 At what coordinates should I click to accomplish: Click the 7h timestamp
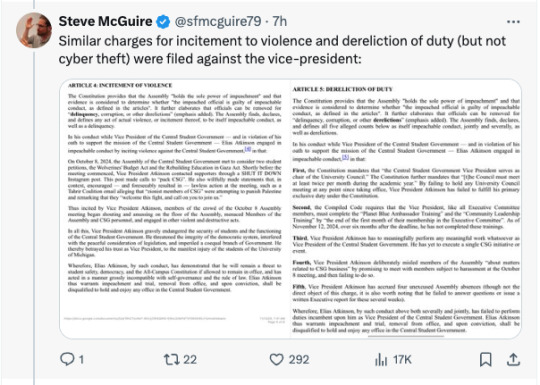tap(280, 21)
